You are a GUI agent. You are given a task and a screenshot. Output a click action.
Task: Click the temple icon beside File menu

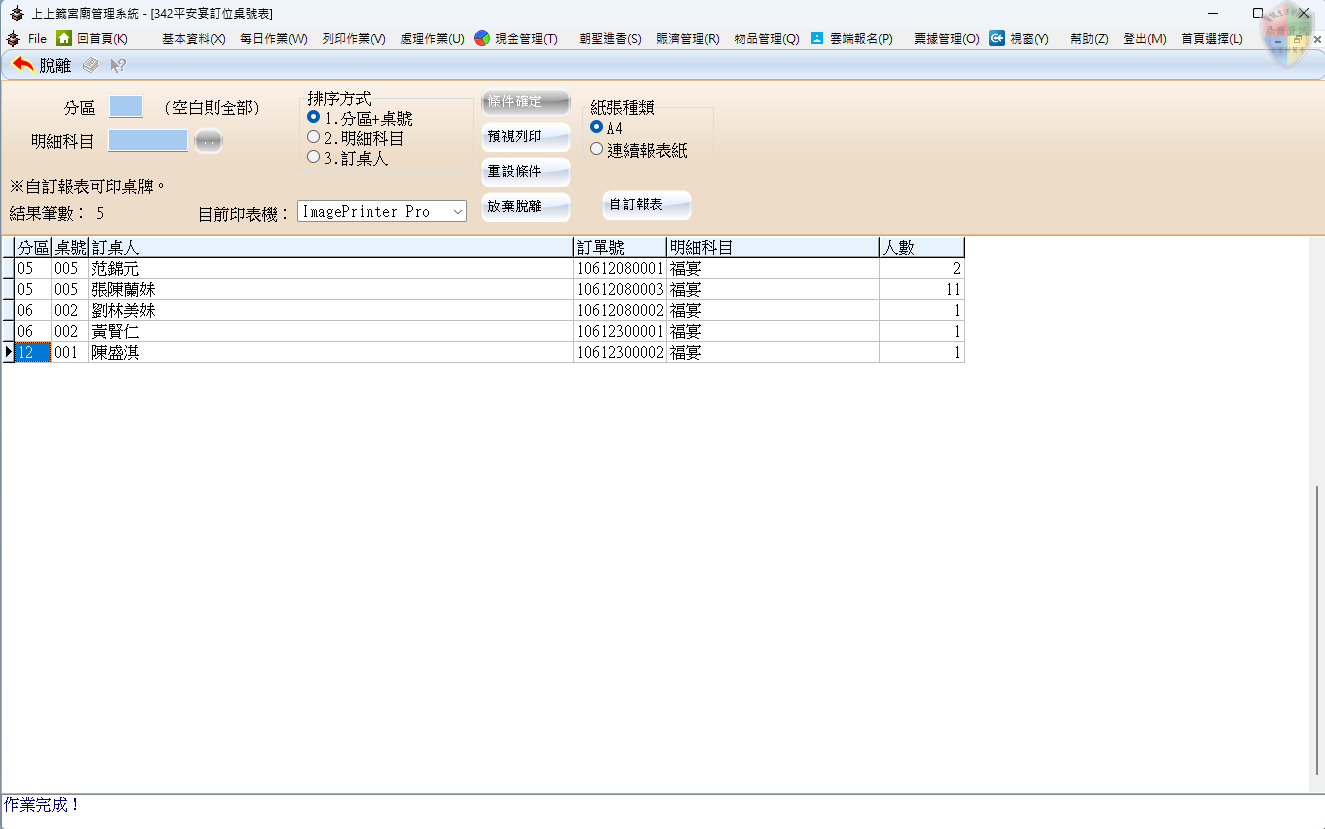13,38
